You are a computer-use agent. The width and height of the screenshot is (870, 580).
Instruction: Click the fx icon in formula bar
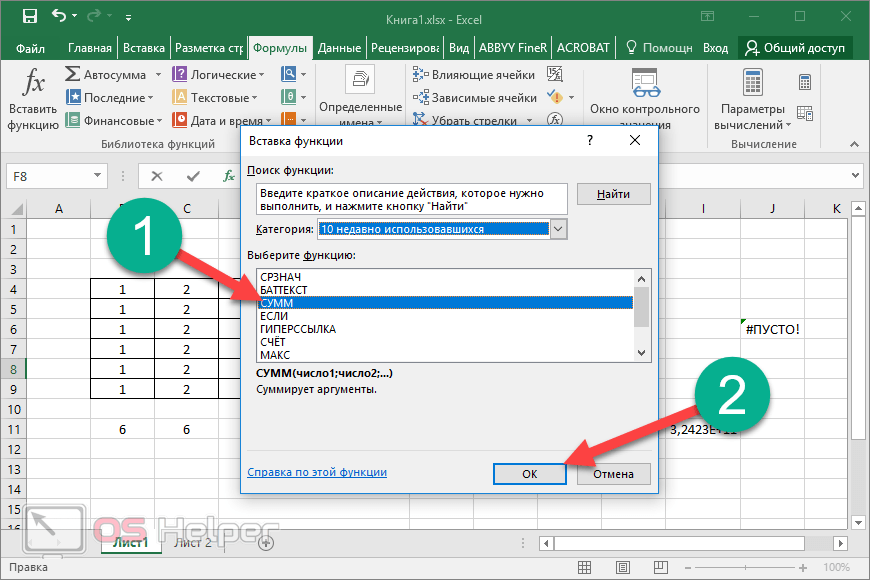coord(229,176)
